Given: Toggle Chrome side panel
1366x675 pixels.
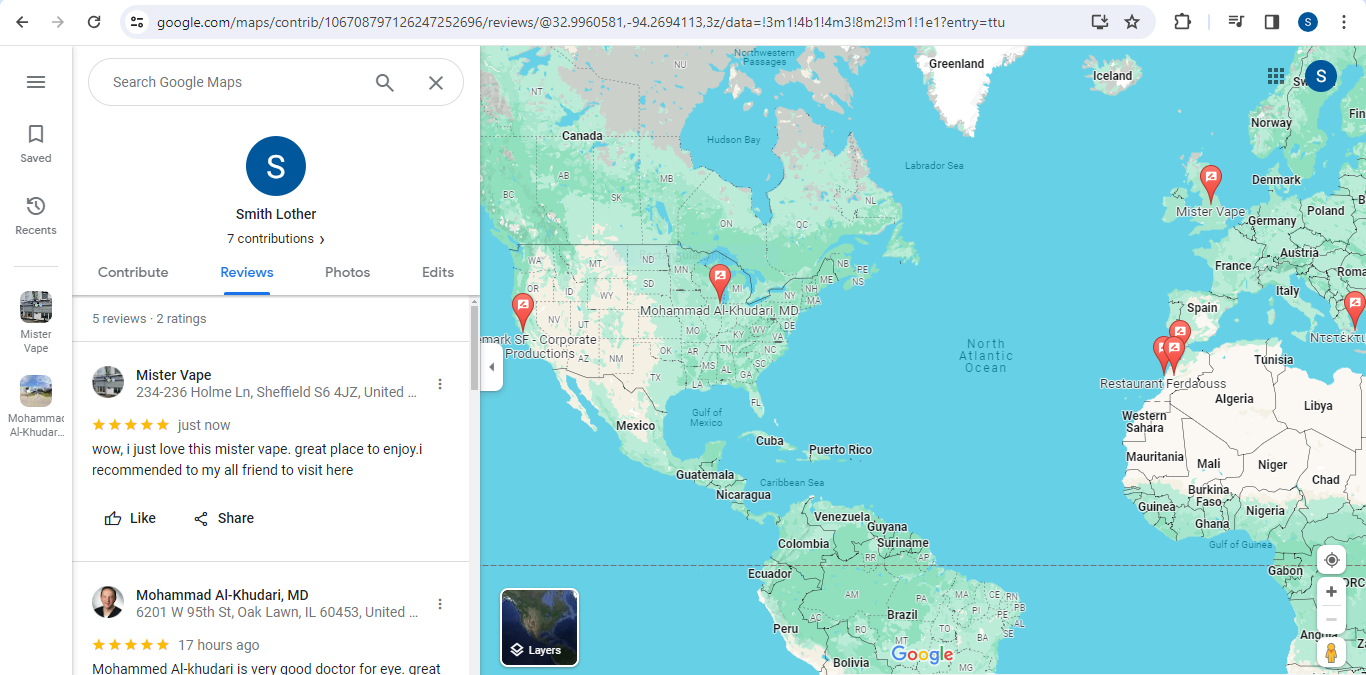Looking at the screenshot, I should (1272, 22).
